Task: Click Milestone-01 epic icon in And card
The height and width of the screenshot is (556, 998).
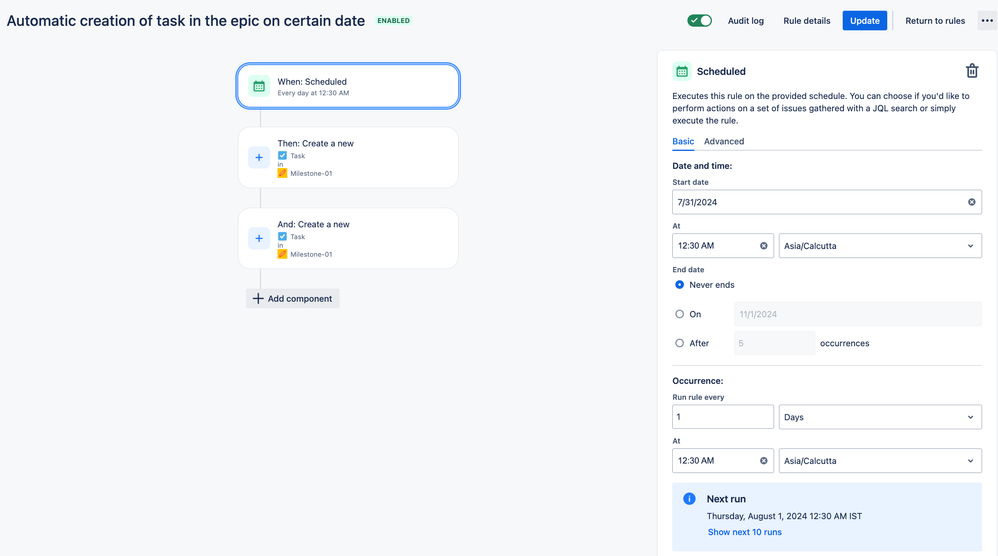Action: (282, 254)
